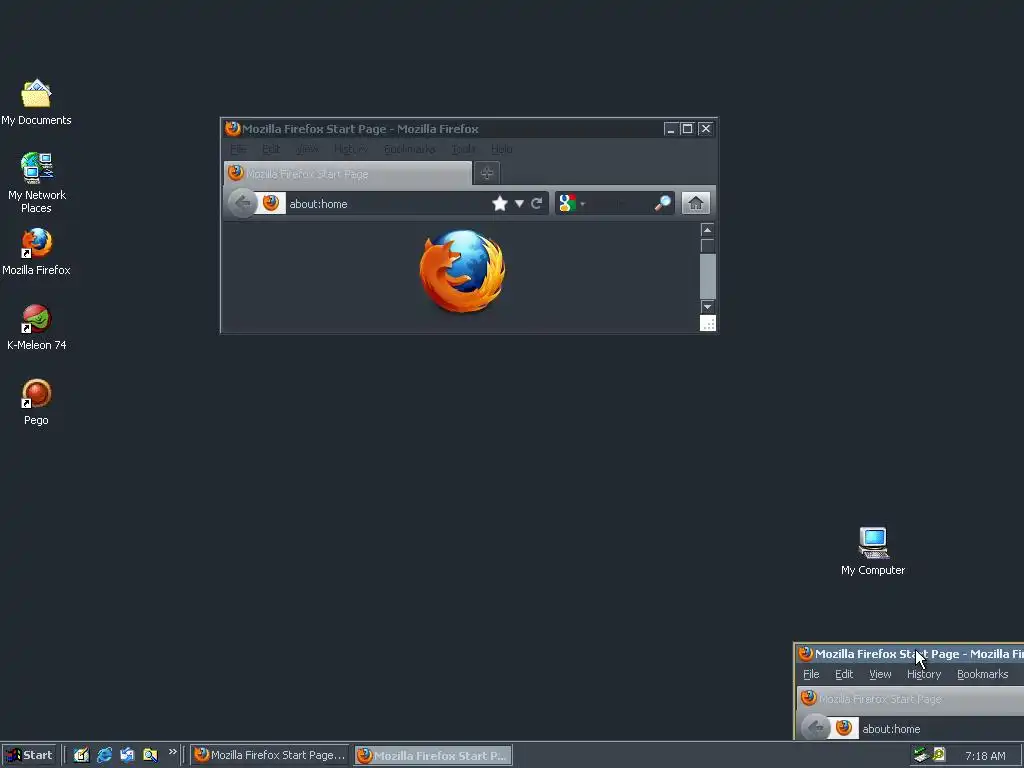Select Pego desktop shortcut
This screenshot has height=768, width=1024.
click(37, 402)
